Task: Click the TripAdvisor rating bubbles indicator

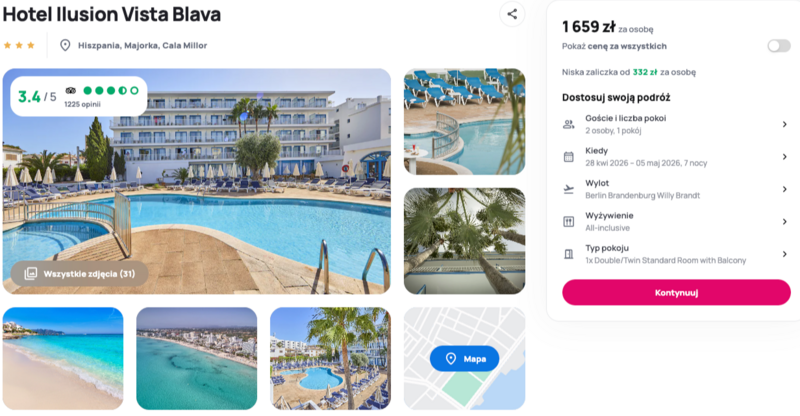Action: 111,90
